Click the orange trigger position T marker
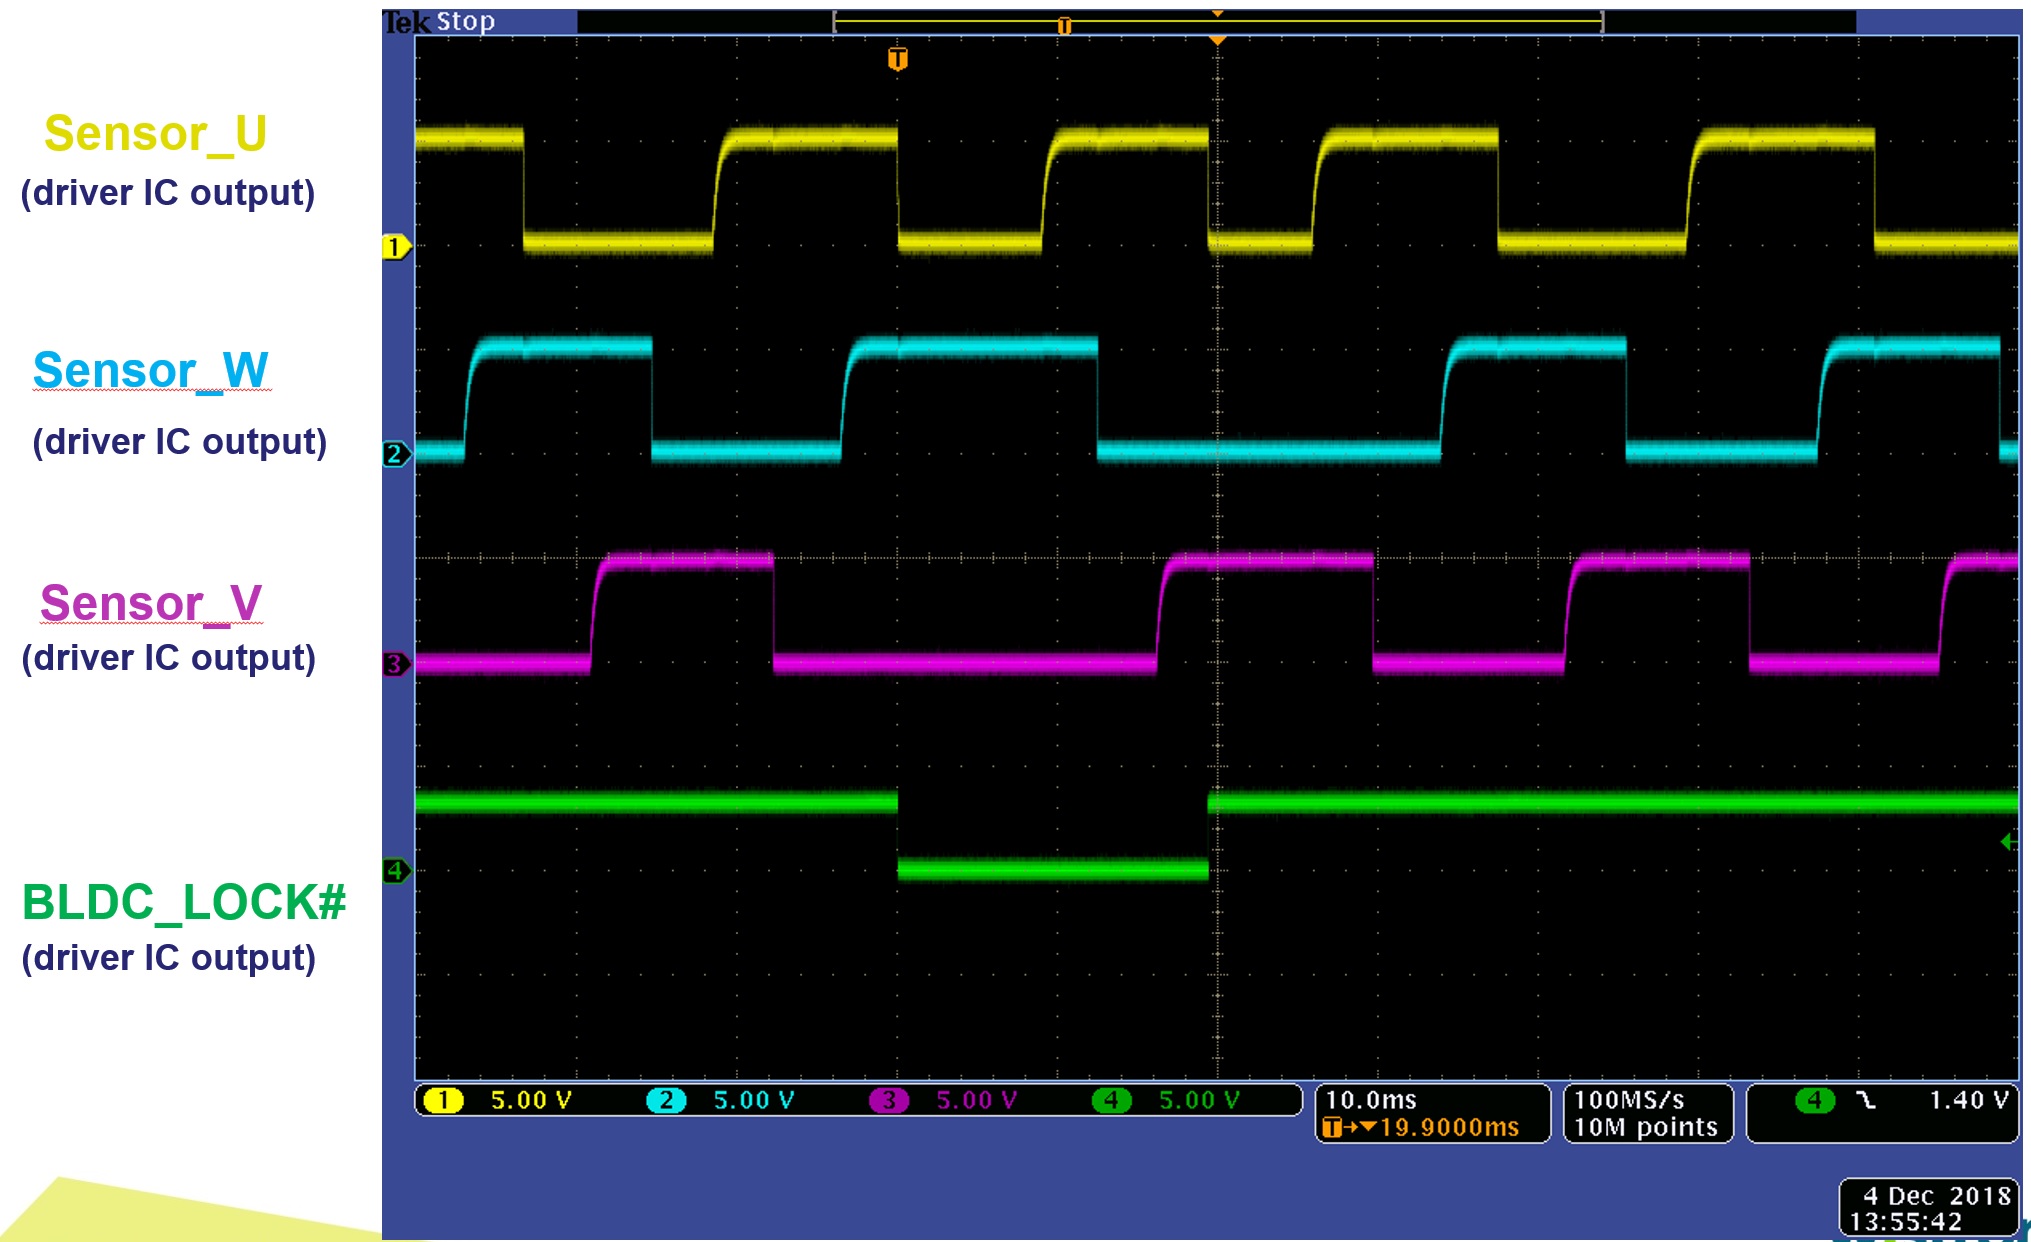The image size is (2031, 1242). (897, 59)
